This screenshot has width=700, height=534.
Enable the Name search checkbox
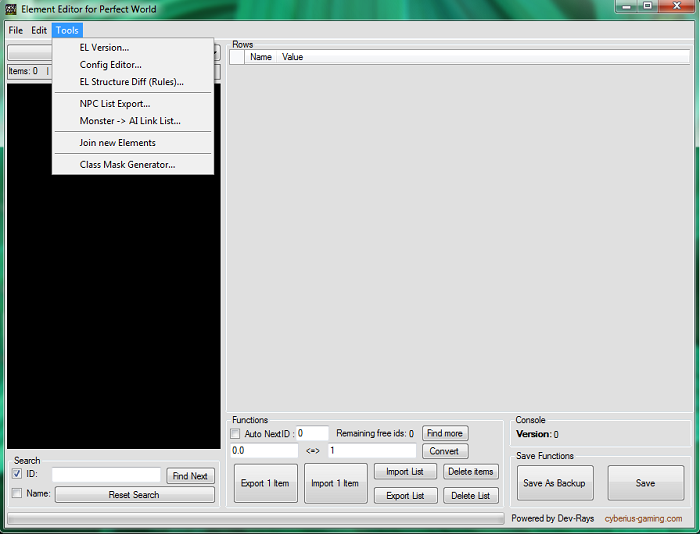[x=17, y=493]
